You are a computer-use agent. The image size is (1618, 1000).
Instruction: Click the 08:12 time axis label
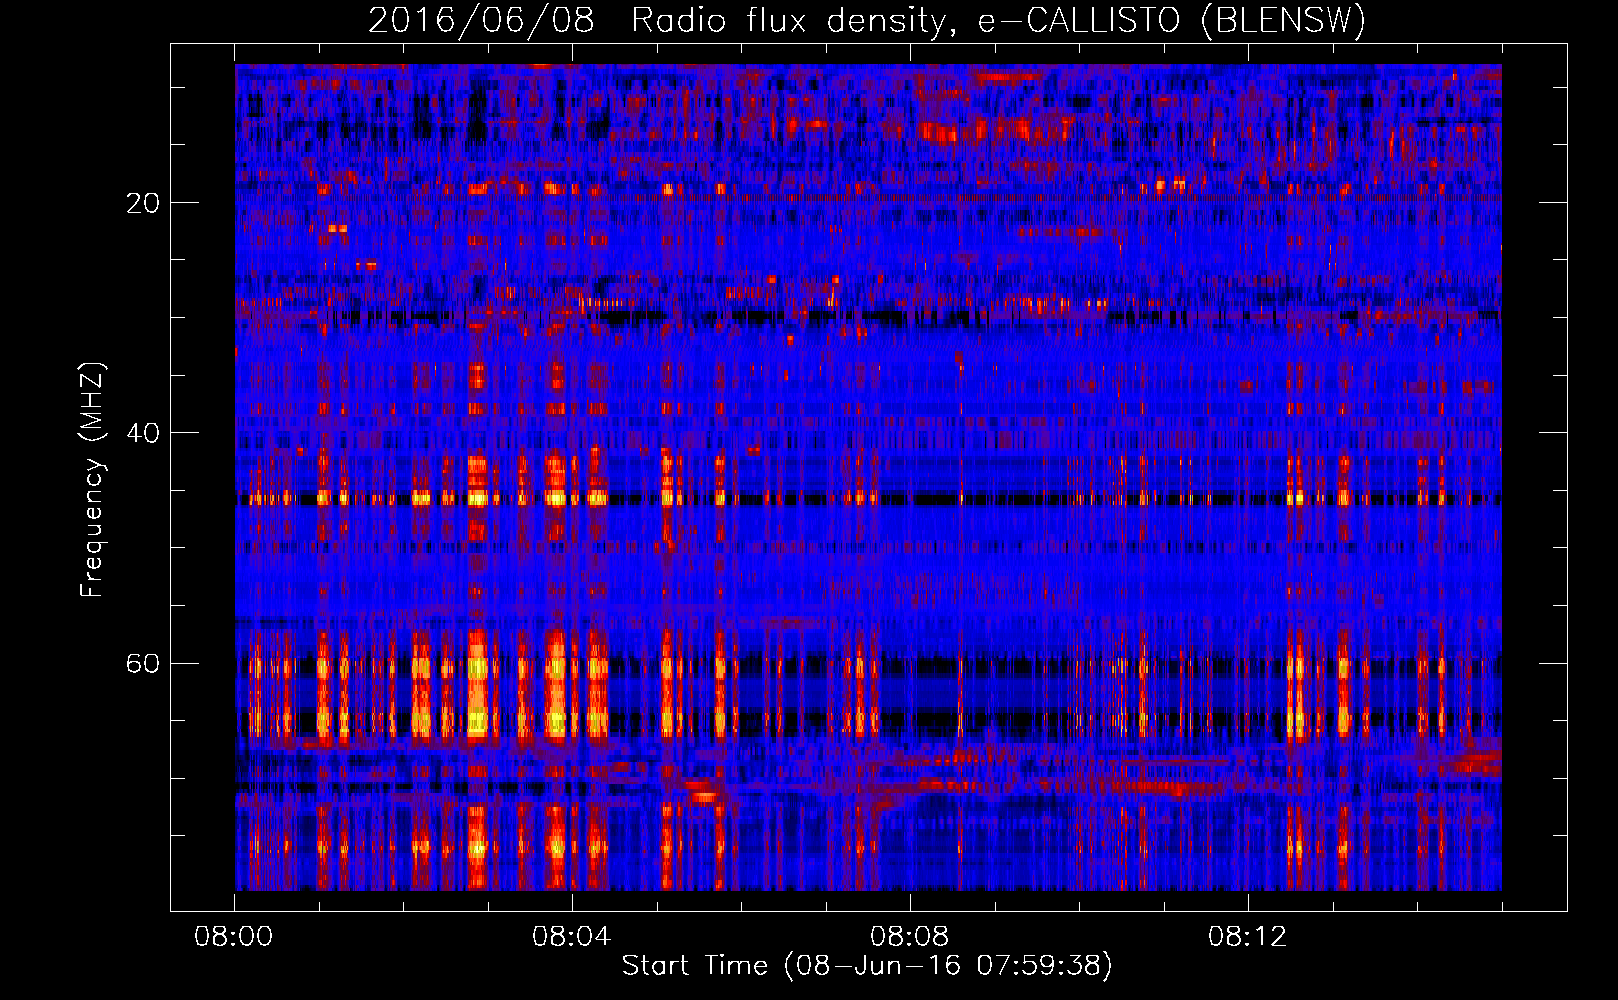[x=1247, y=937]
